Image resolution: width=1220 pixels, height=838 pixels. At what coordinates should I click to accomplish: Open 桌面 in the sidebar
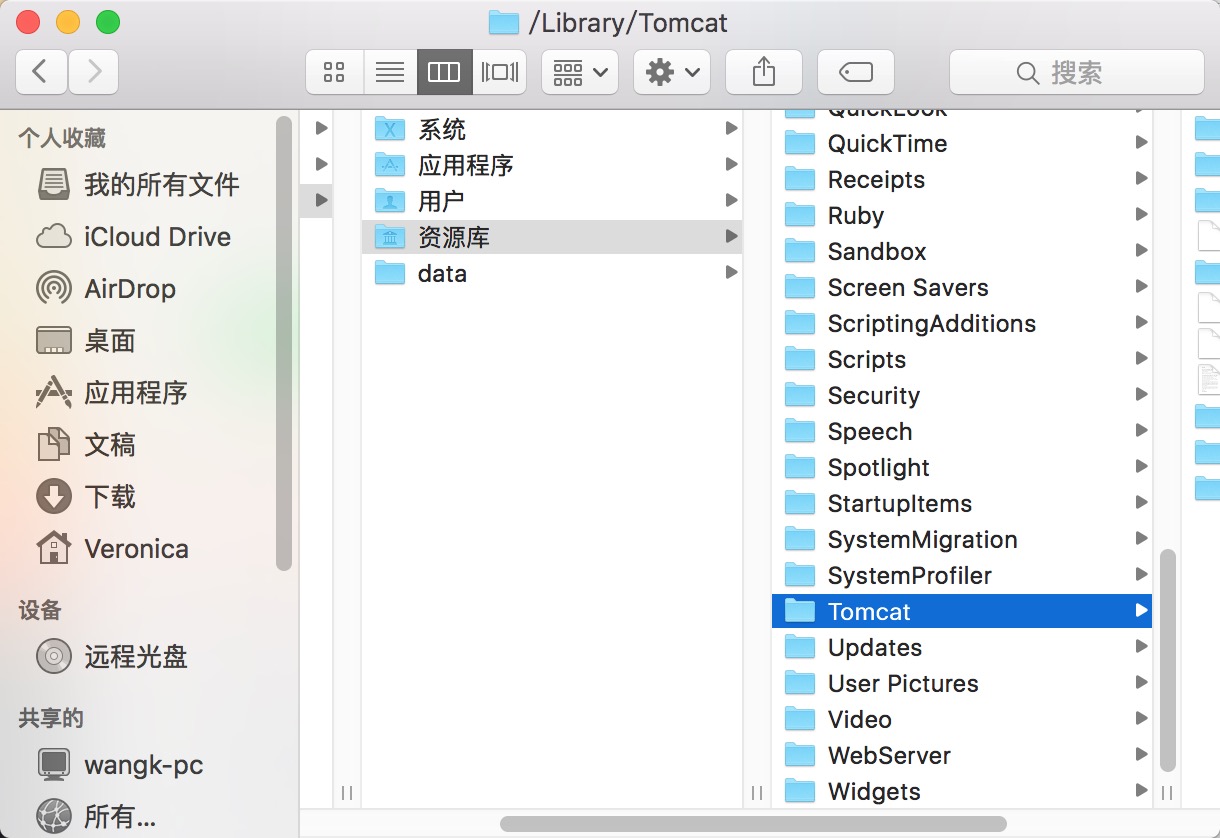click(86, 341)
